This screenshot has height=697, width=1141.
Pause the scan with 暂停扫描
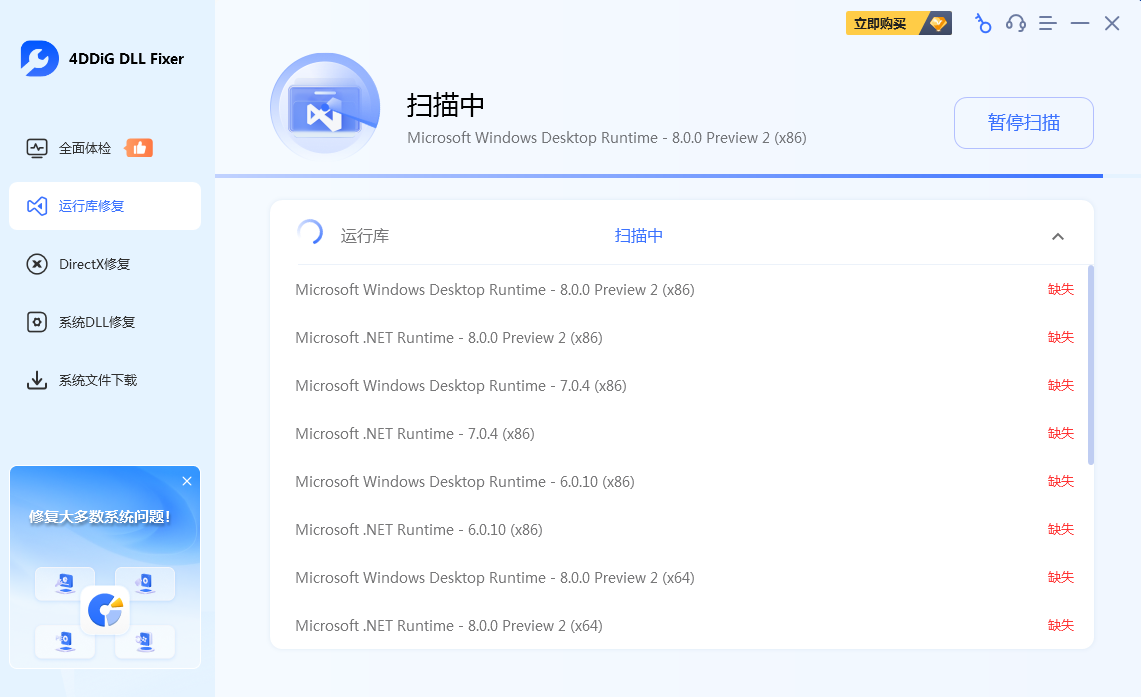tap(1023, 123)
